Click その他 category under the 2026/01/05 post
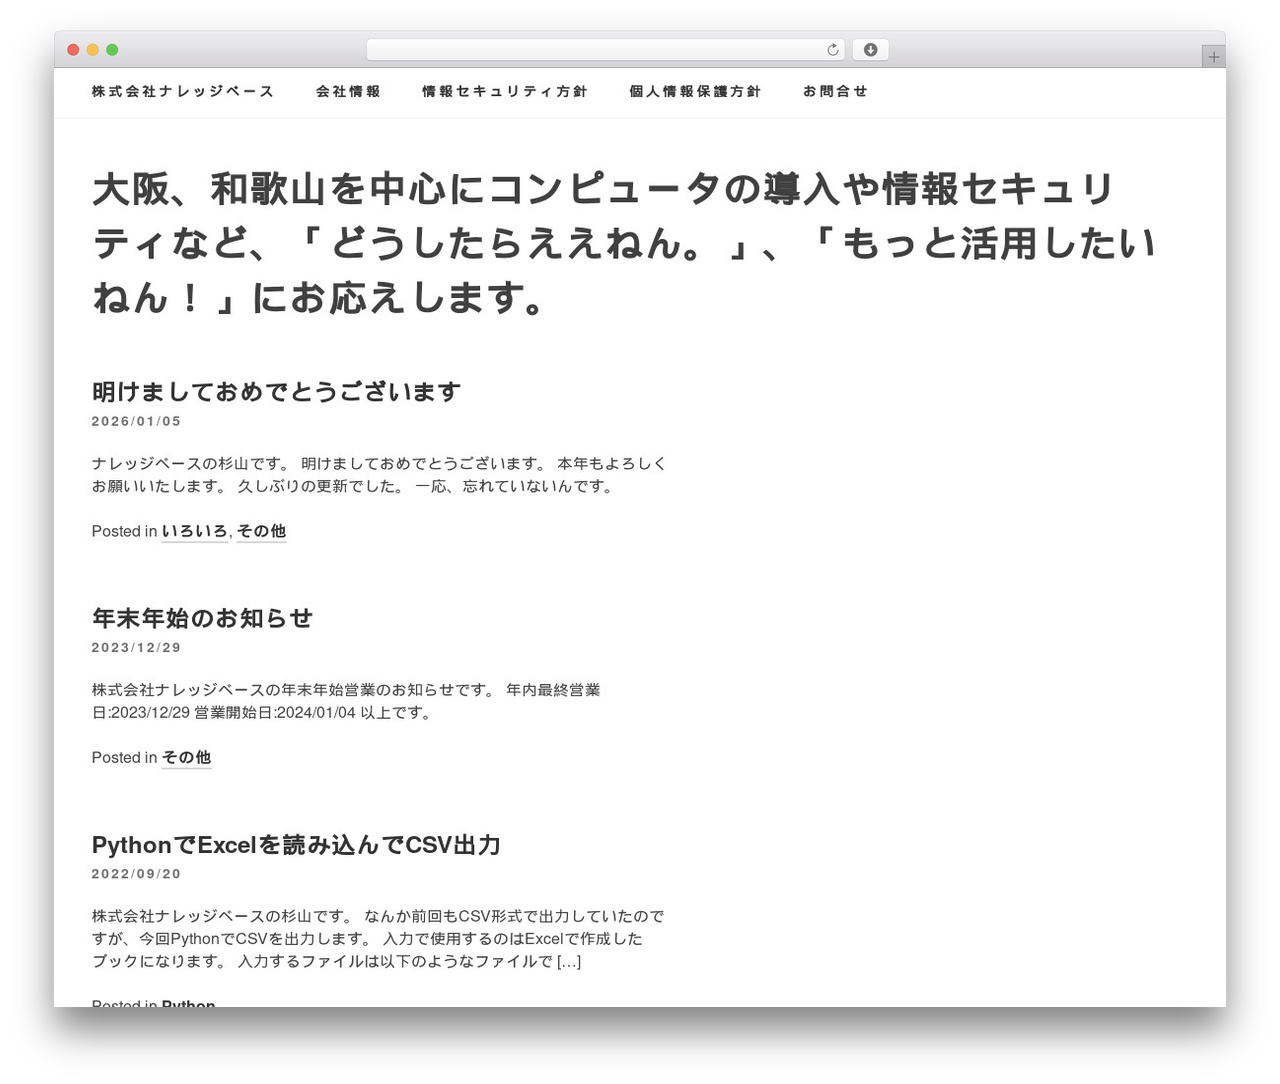 [x=261, y=531]
